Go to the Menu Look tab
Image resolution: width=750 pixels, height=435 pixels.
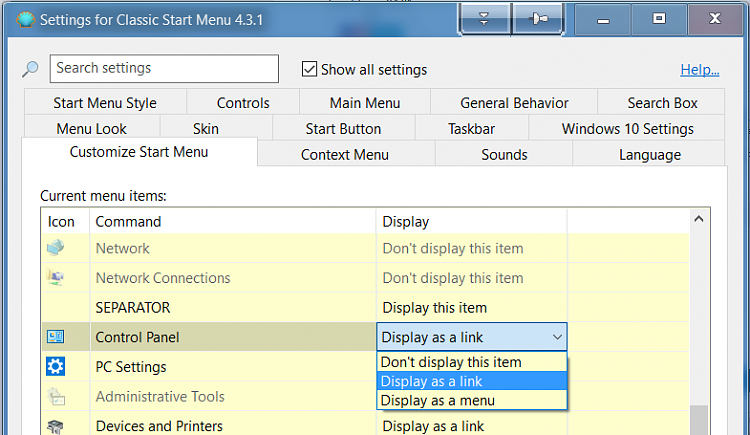91,128
